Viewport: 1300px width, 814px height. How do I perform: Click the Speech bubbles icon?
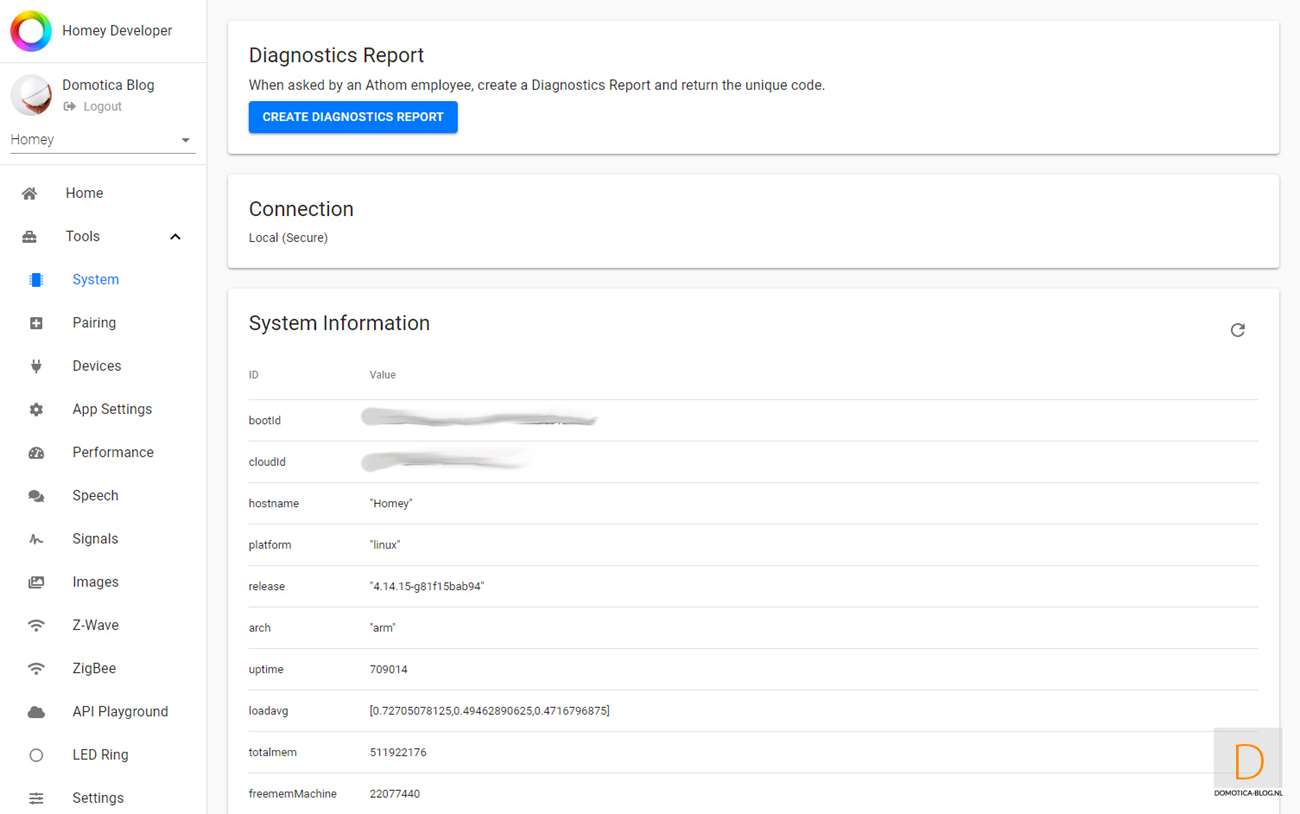[x=36, y=496]
